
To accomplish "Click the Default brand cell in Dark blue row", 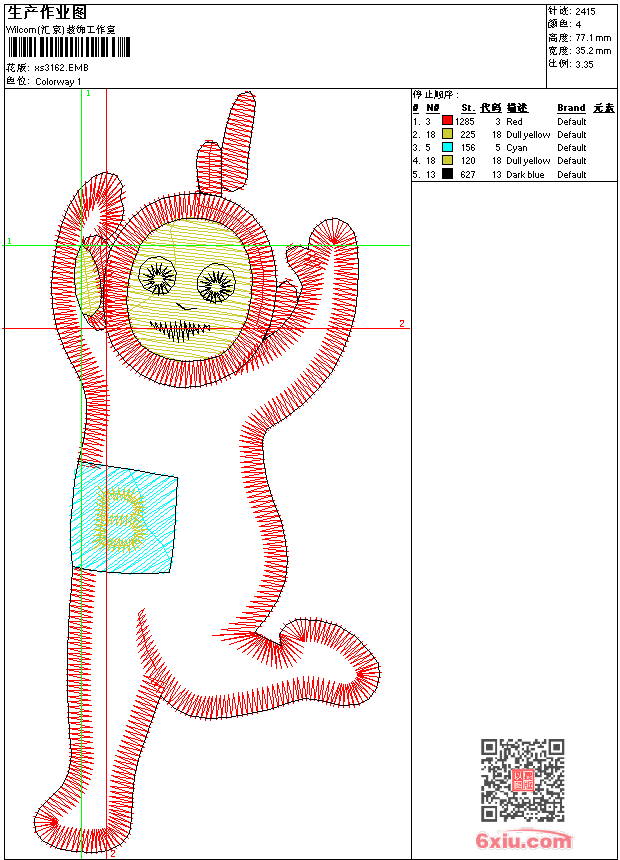I will coord(572,174).
